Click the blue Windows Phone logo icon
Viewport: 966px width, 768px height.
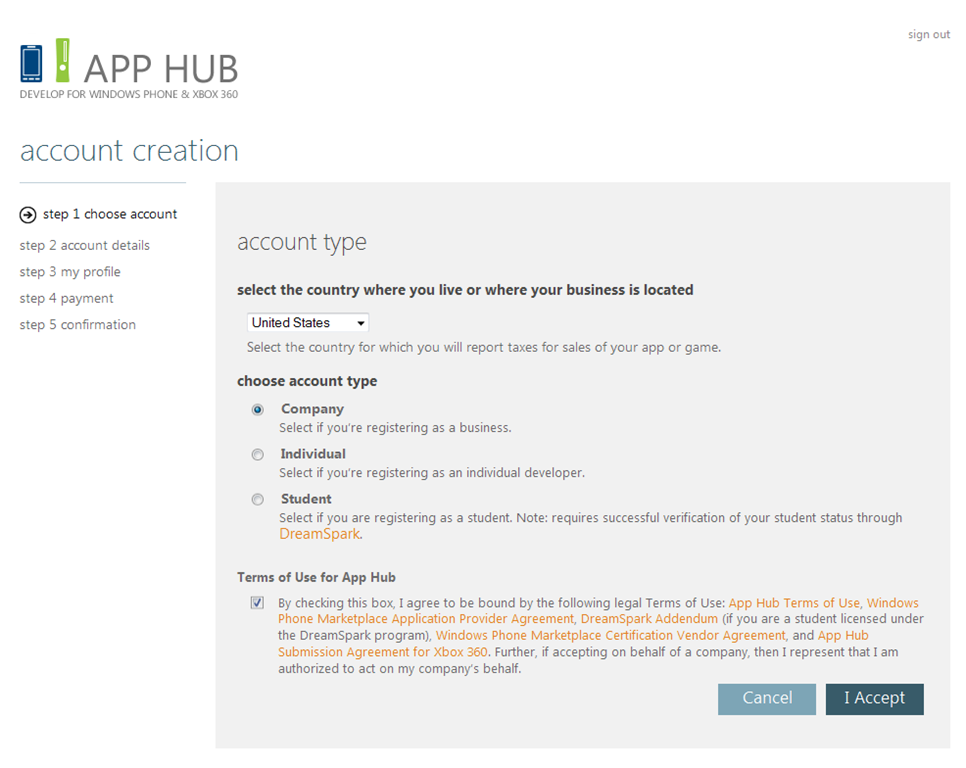(31, 63)
